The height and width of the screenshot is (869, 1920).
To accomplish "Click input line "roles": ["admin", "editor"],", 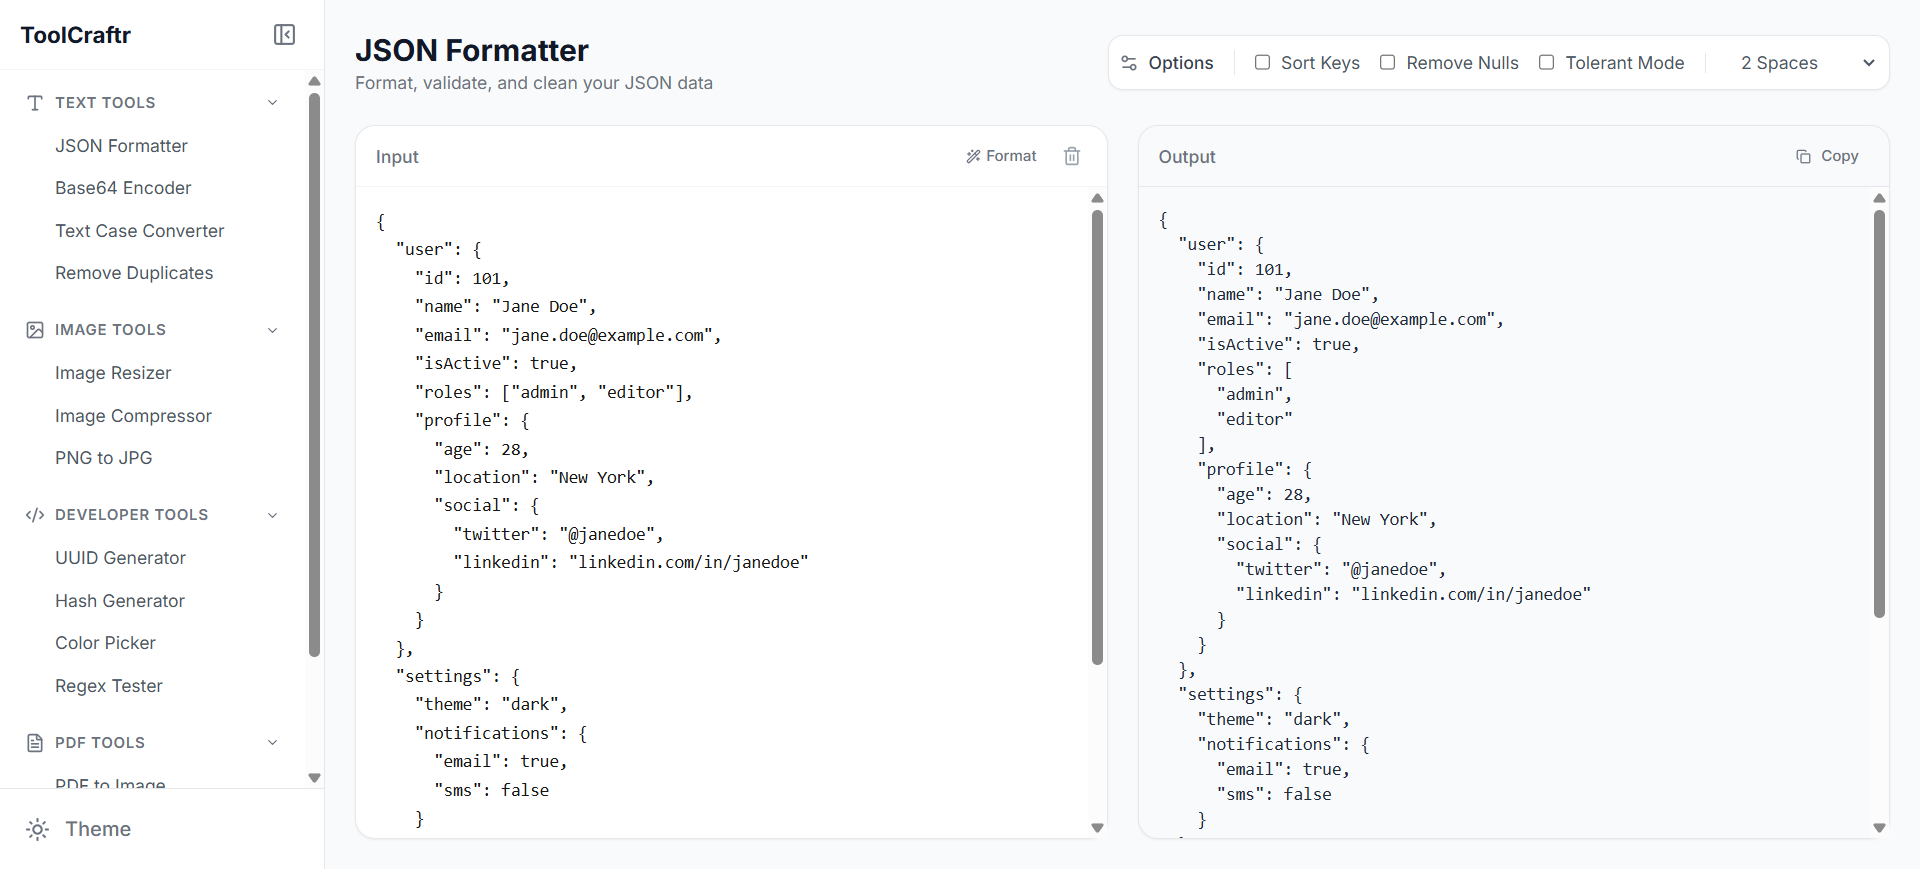I will 554,392.
